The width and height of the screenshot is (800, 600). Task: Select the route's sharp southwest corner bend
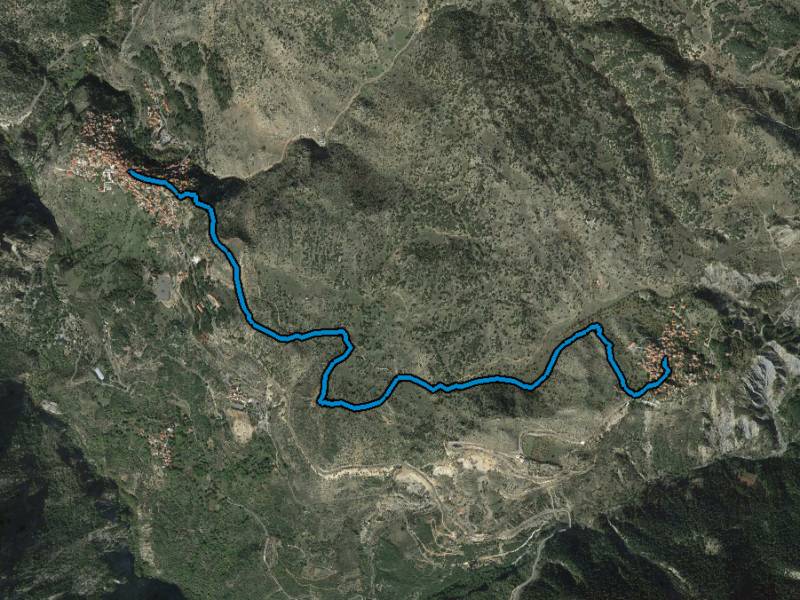[322, 402]
